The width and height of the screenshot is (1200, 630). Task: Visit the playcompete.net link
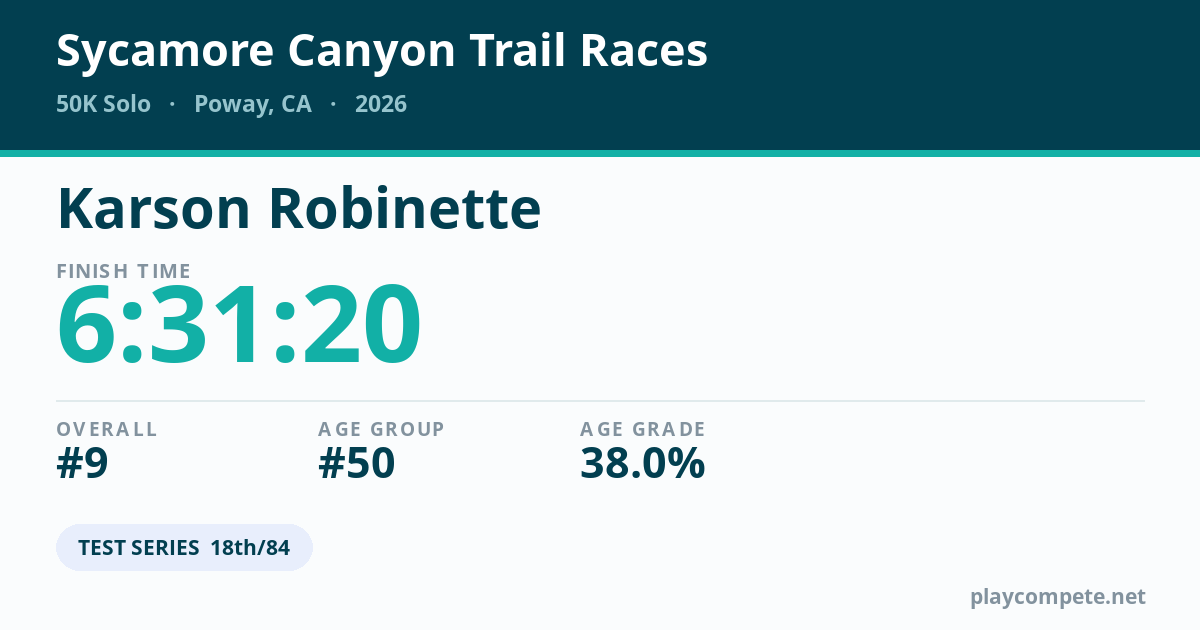[1058, 597]
